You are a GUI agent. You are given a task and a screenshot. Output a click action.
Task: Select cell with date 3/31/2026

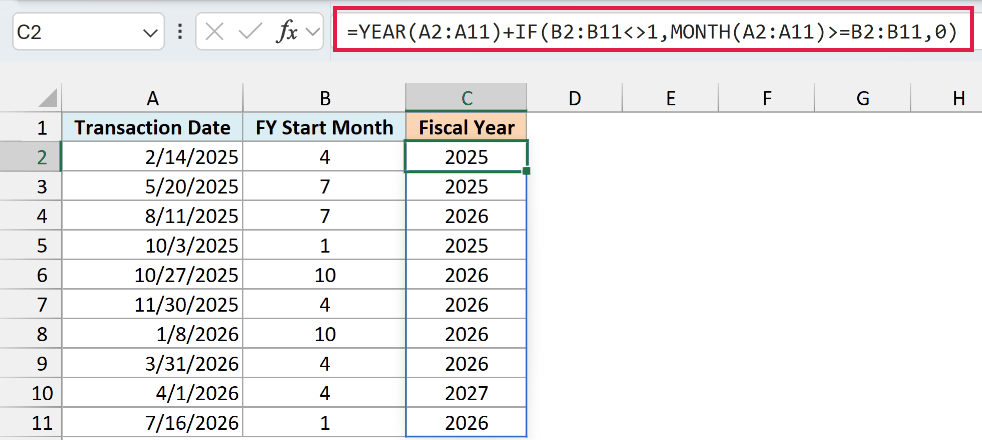(152, 364)
